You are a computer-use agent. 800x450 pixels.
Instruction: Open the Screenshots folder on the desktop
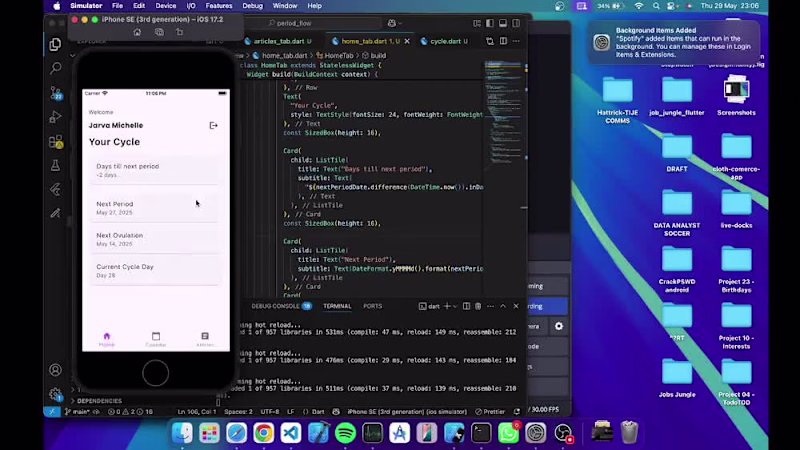click(736, 96)
